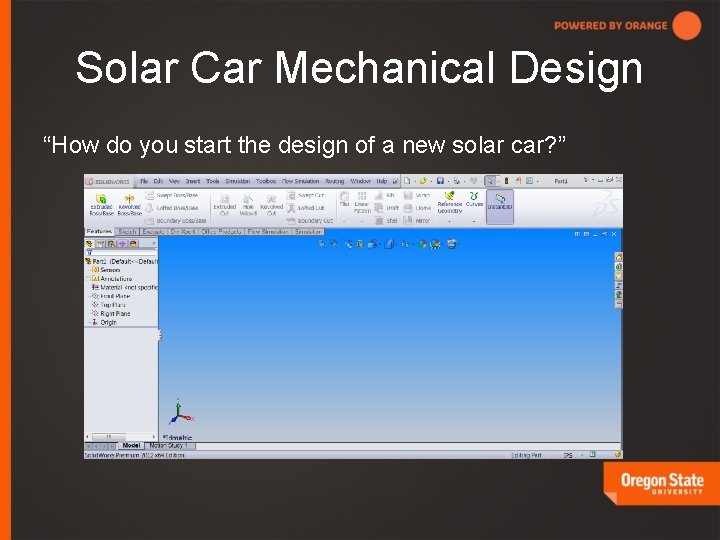Open the File menu

(144, 181)
